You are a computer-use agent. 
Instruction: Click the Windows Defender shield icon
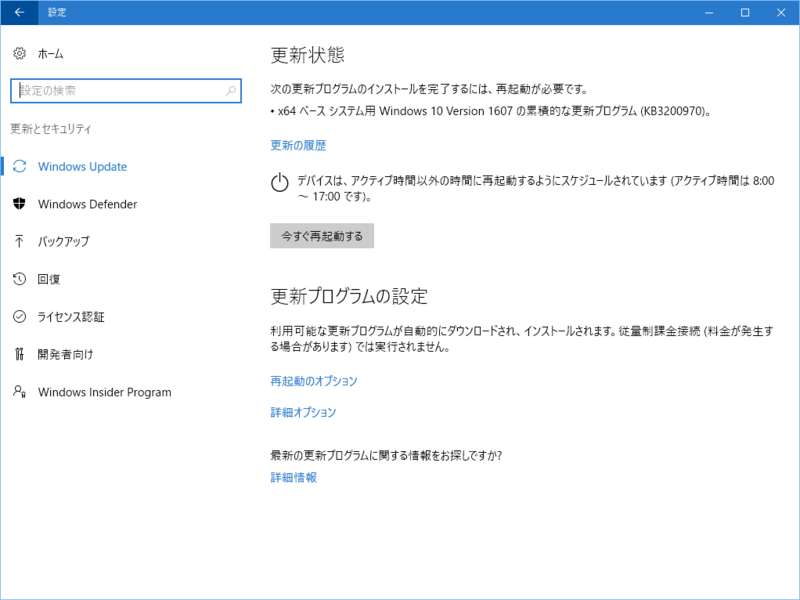pyautogui.click(x=19, y=204)
